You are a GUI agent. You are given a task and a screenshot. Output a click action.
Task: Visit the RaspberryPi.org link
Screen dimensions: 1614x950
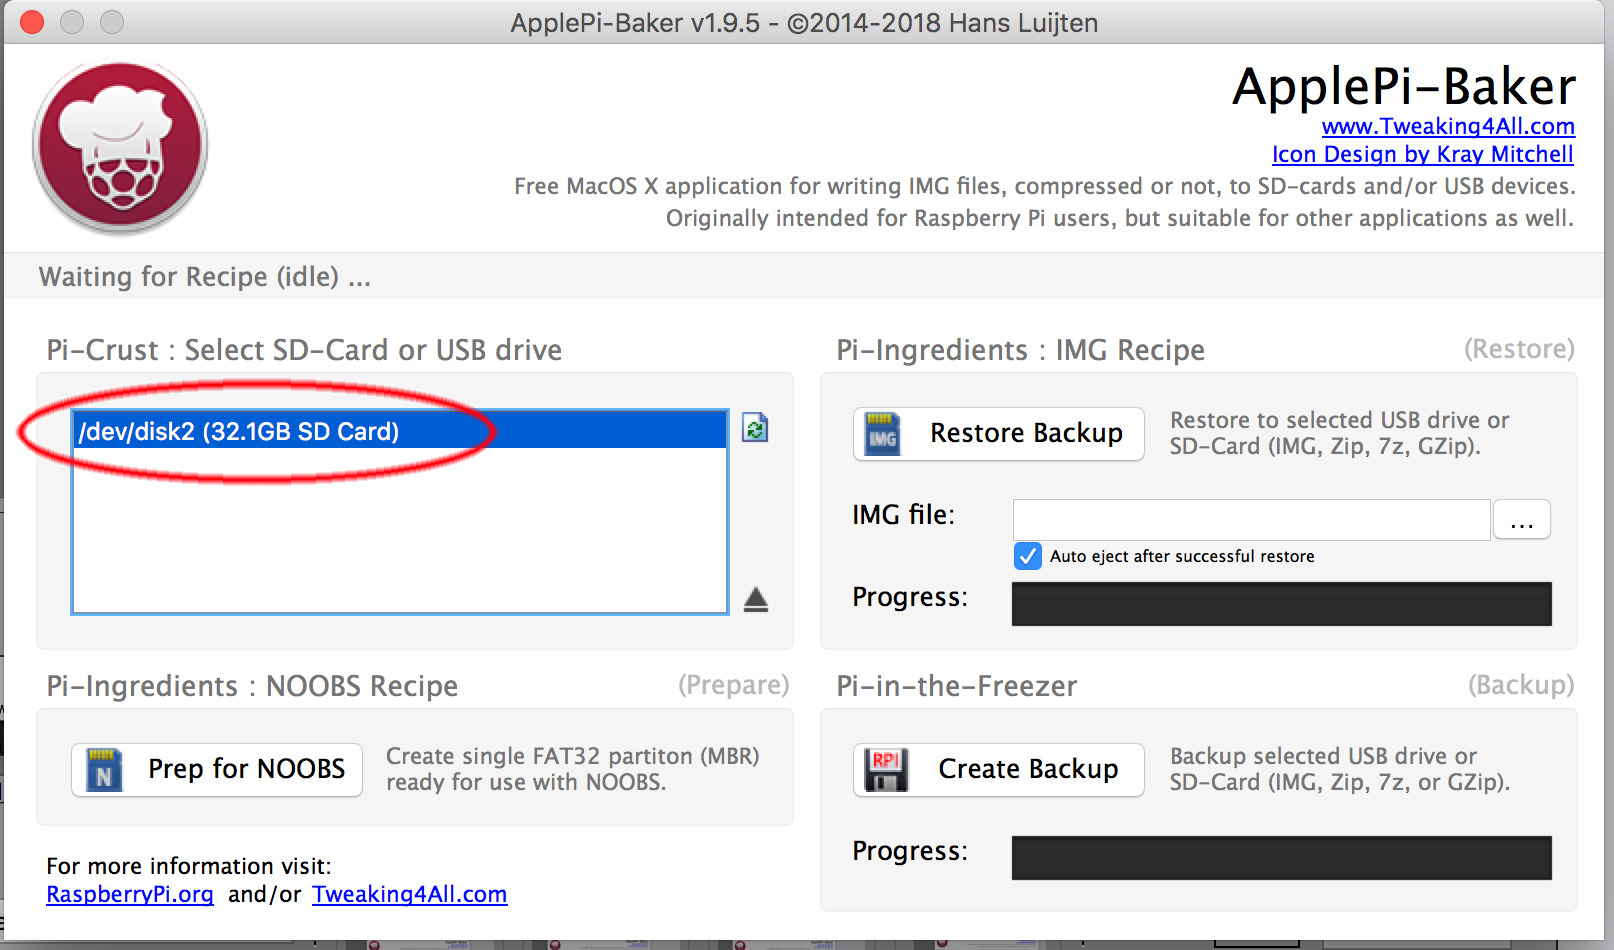[130, 894]
